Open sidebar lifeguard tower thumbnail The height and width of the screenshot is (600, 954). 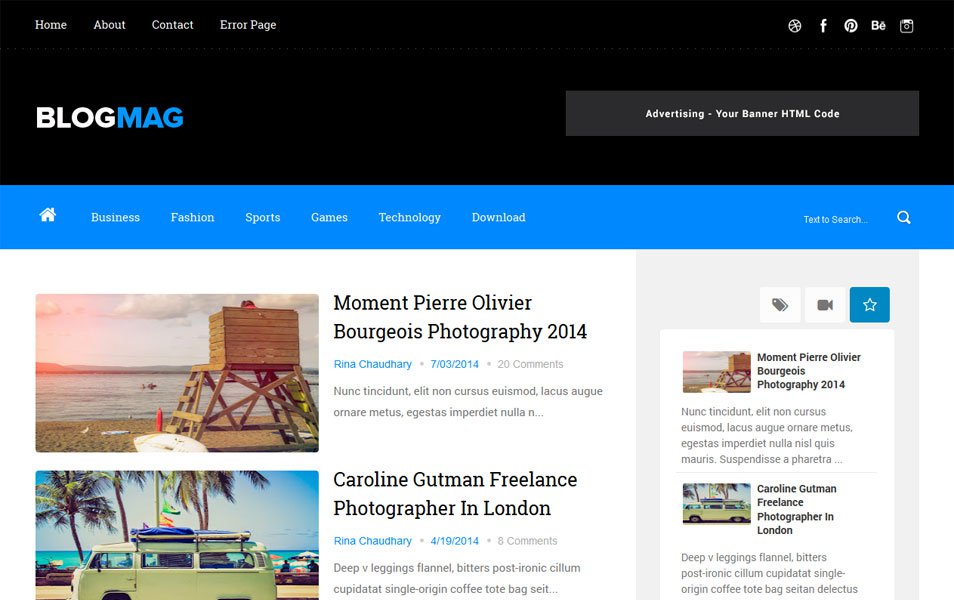(717, 372)
